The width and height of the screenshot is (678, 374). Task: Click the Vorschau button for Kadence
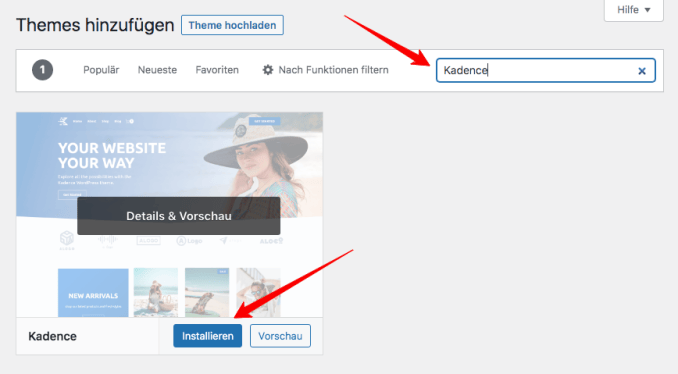tap(280, 336)
